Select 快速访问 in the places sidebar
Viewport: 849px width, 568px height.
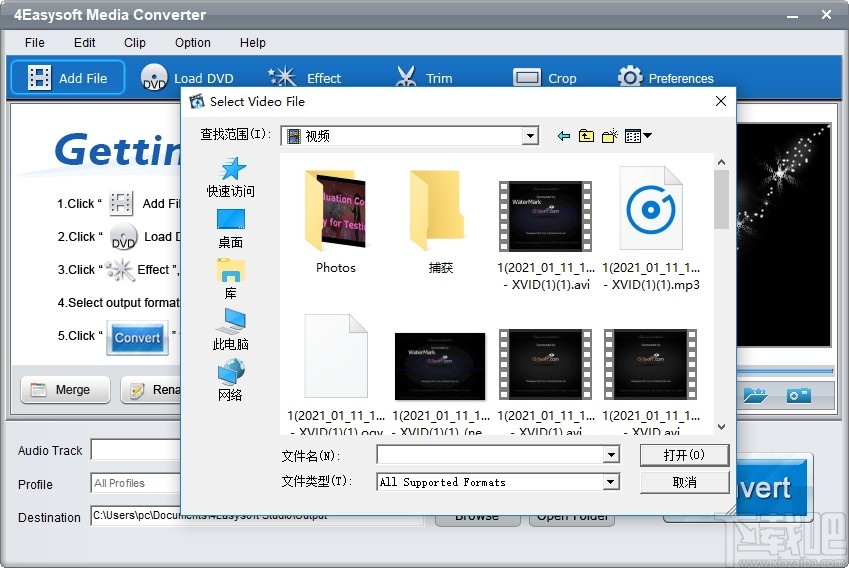click(231, 177)
